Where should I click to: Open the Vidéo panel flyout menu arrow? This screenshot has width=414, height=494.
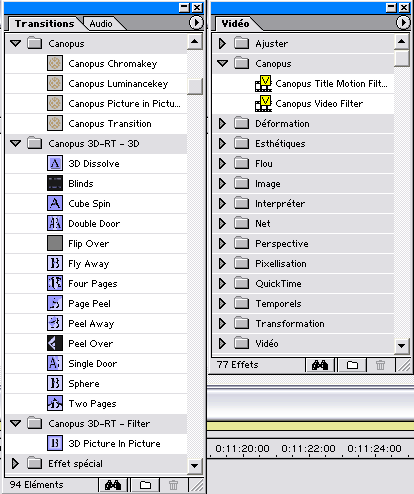coord(403,23)
